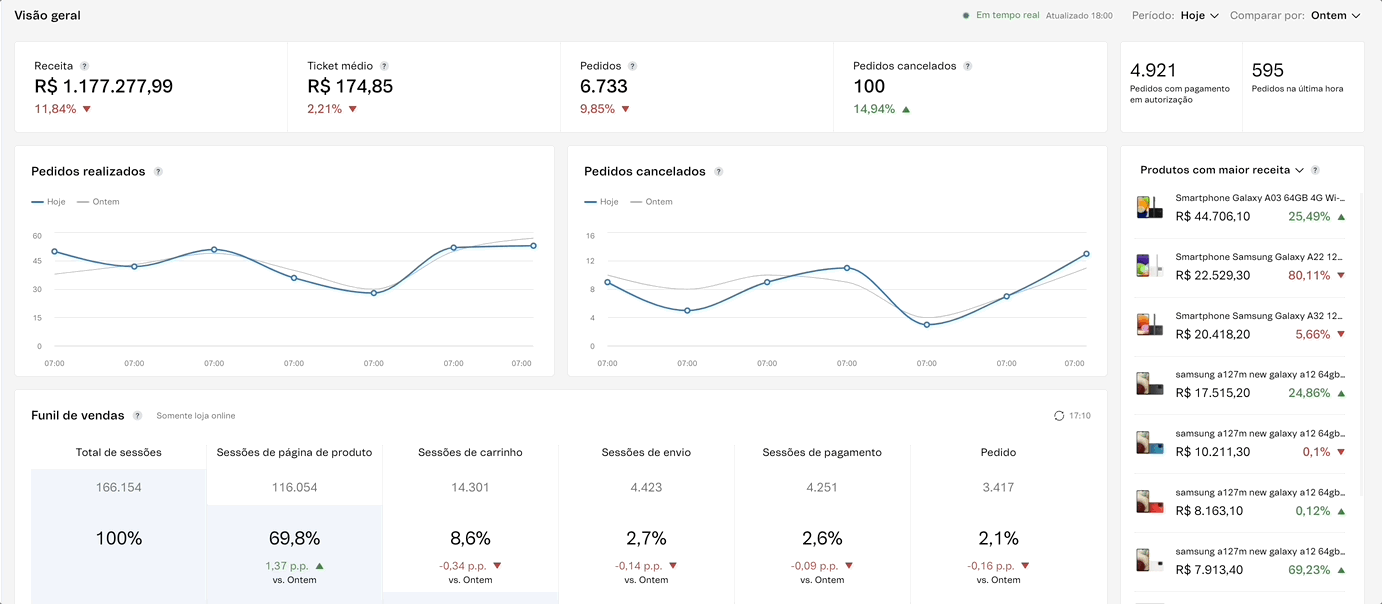This screenshot has width=1382, height=604.
Task: Click the last data point on Pedidos cancelados chart
Action: click(x=1086, y=254)
